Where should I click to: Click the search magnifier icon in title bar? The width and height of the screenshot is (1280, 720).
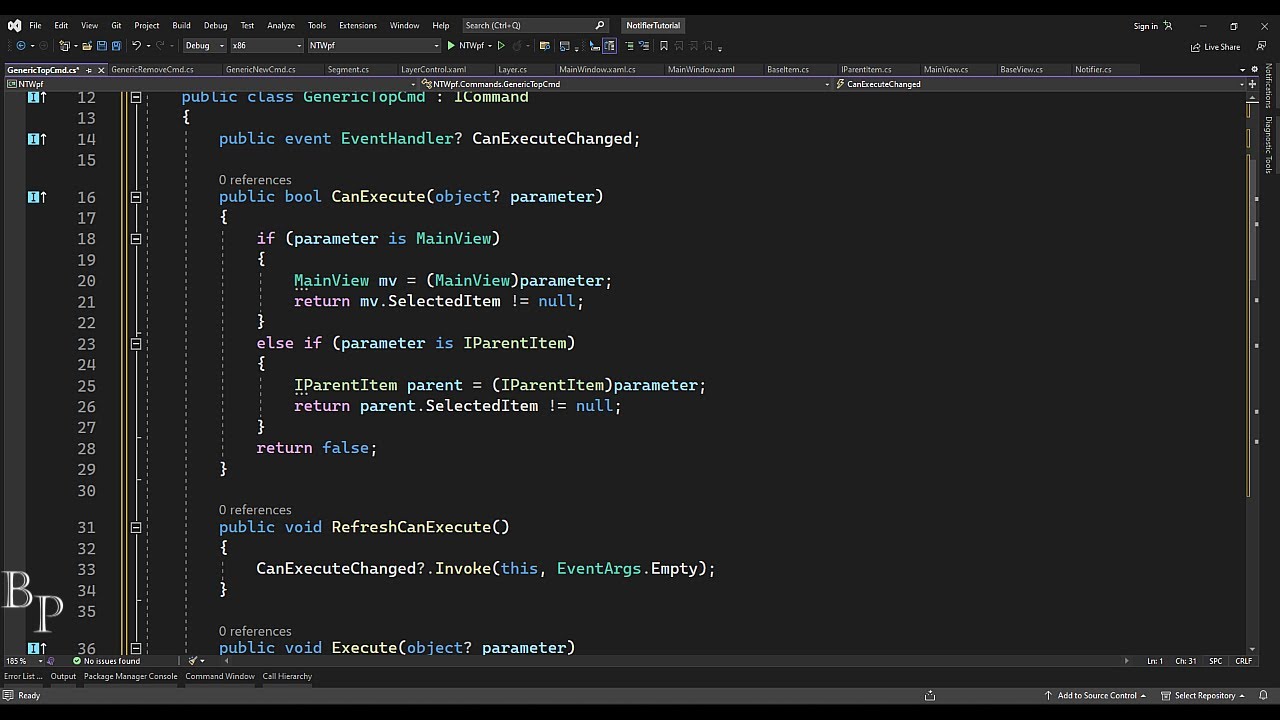point(600,25)
